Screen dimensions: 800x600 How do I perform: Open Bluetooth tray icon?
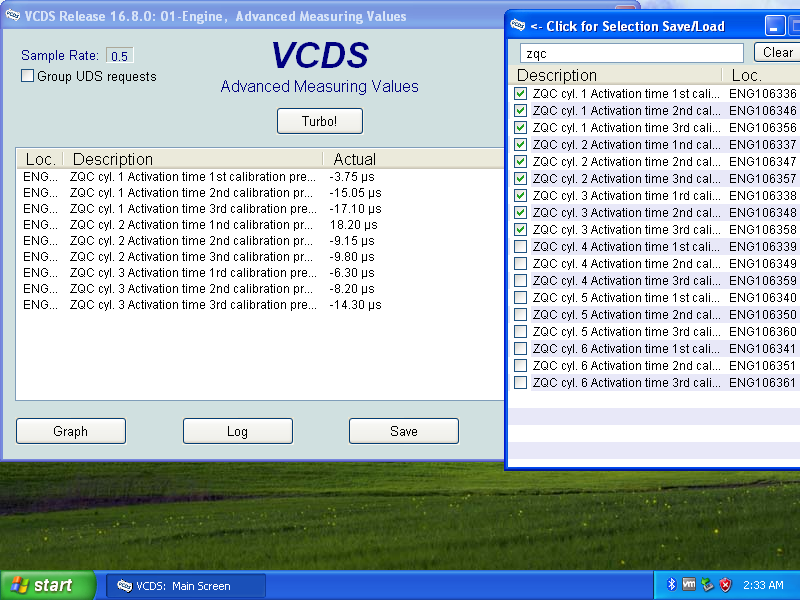pyautogui.click(x=671, y=585)
